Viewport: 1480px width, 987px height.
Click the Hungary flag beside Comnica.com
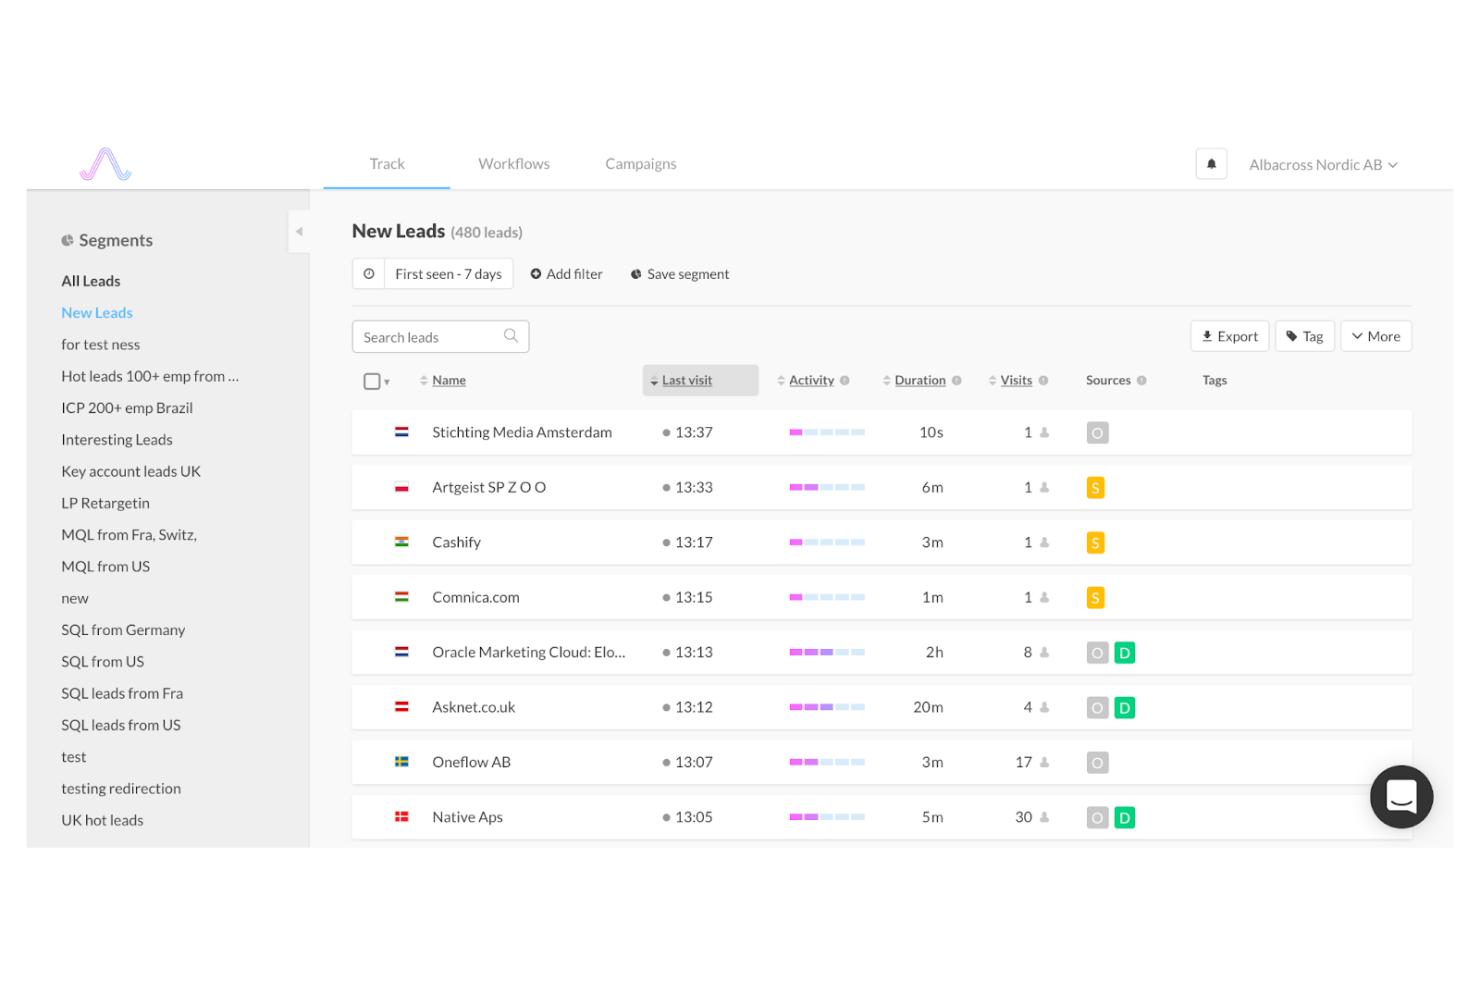tap(401, 597)
